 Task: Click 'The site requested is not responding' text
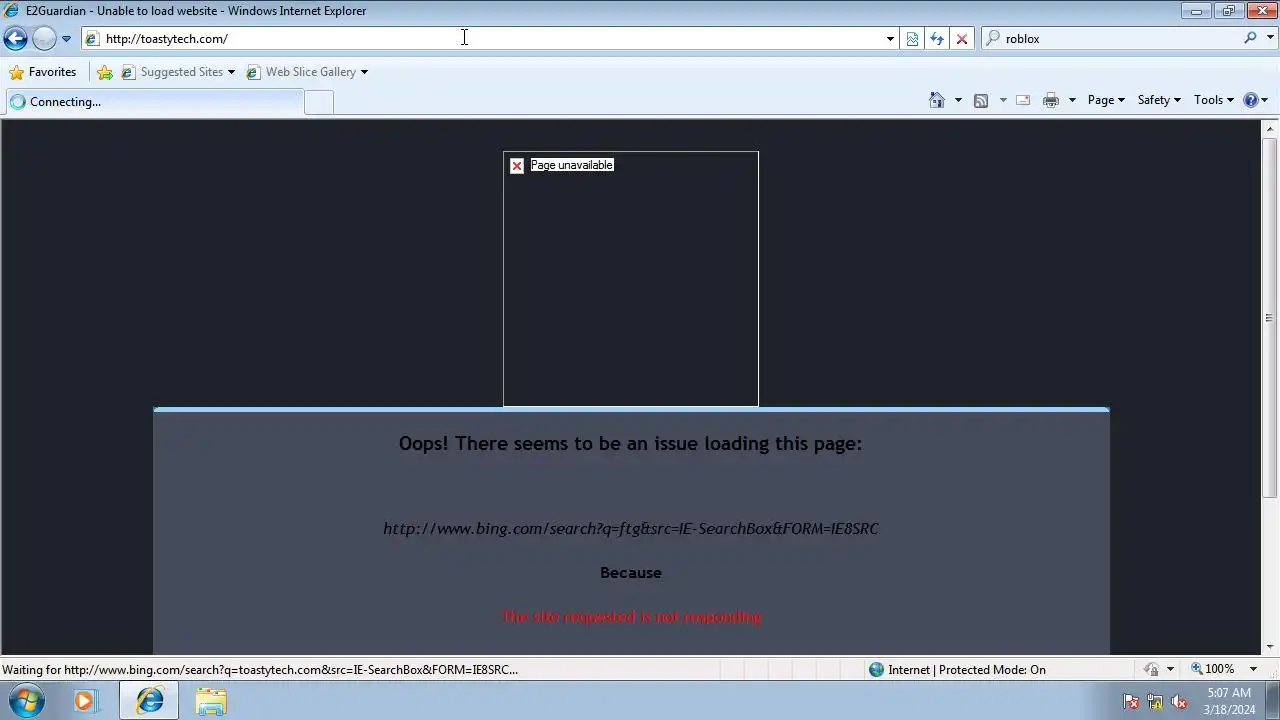click(x=631, y=616)
